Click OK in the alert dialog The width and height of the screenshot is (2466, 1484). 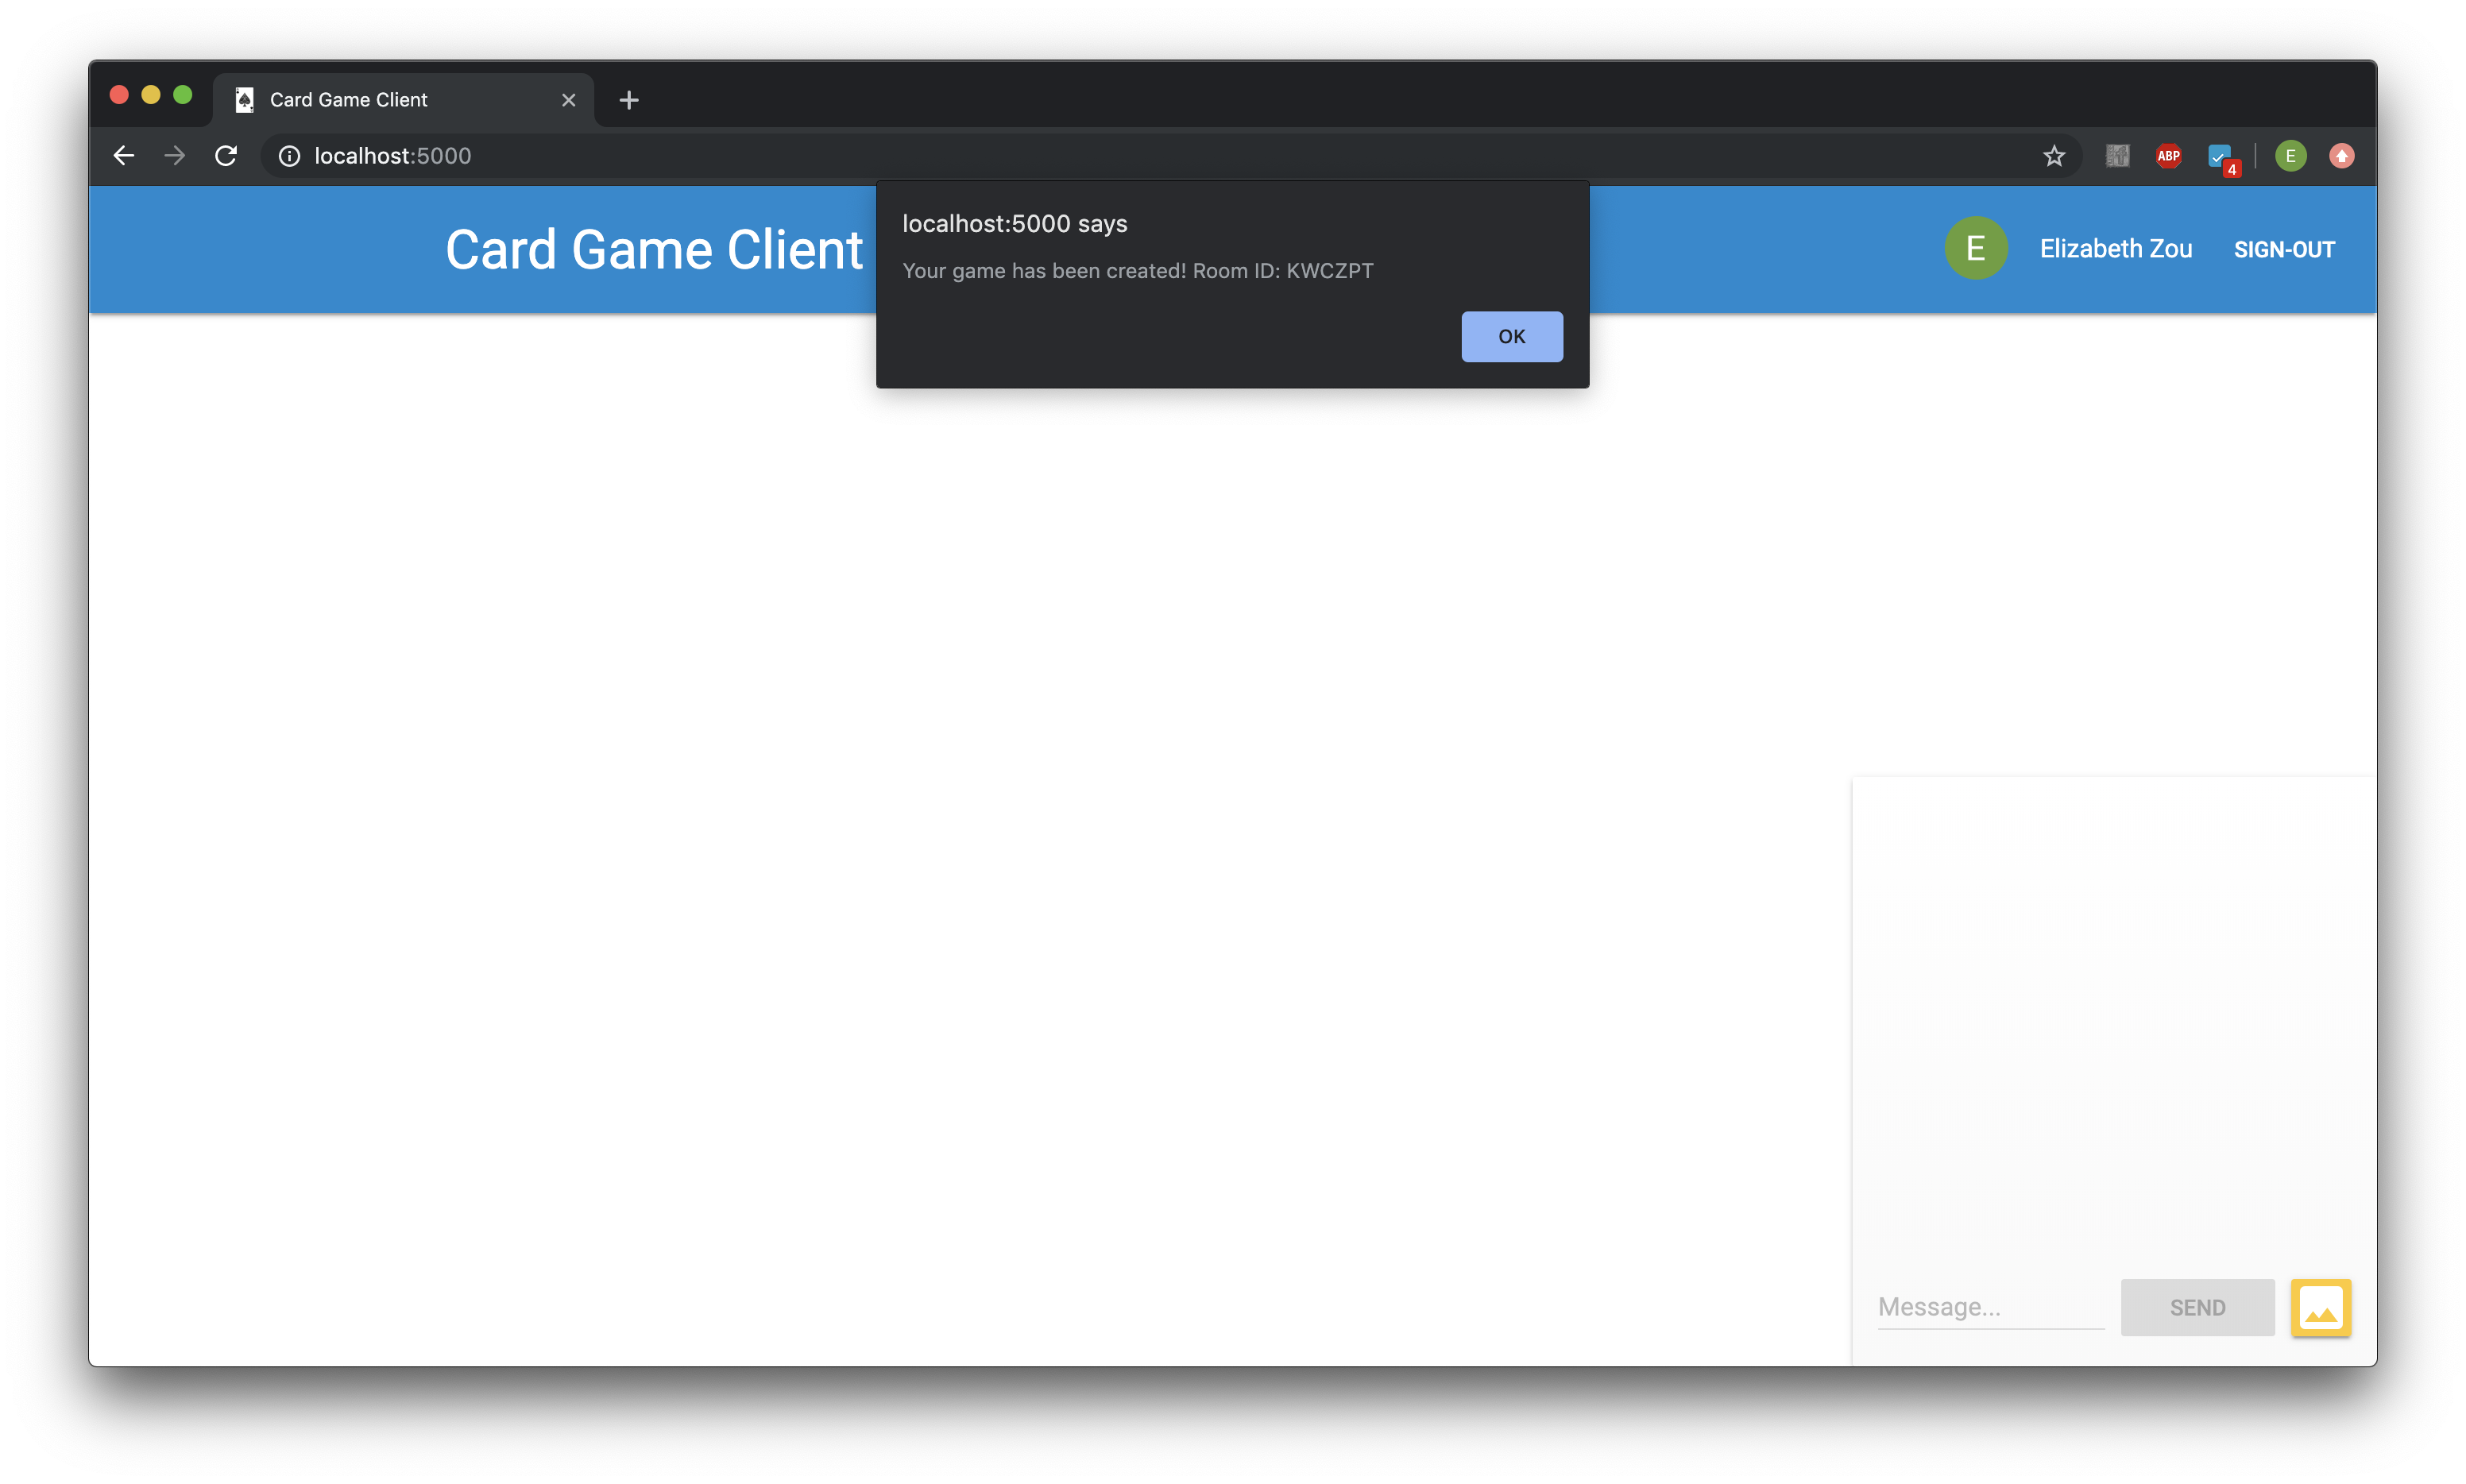tap(1511, 336)
